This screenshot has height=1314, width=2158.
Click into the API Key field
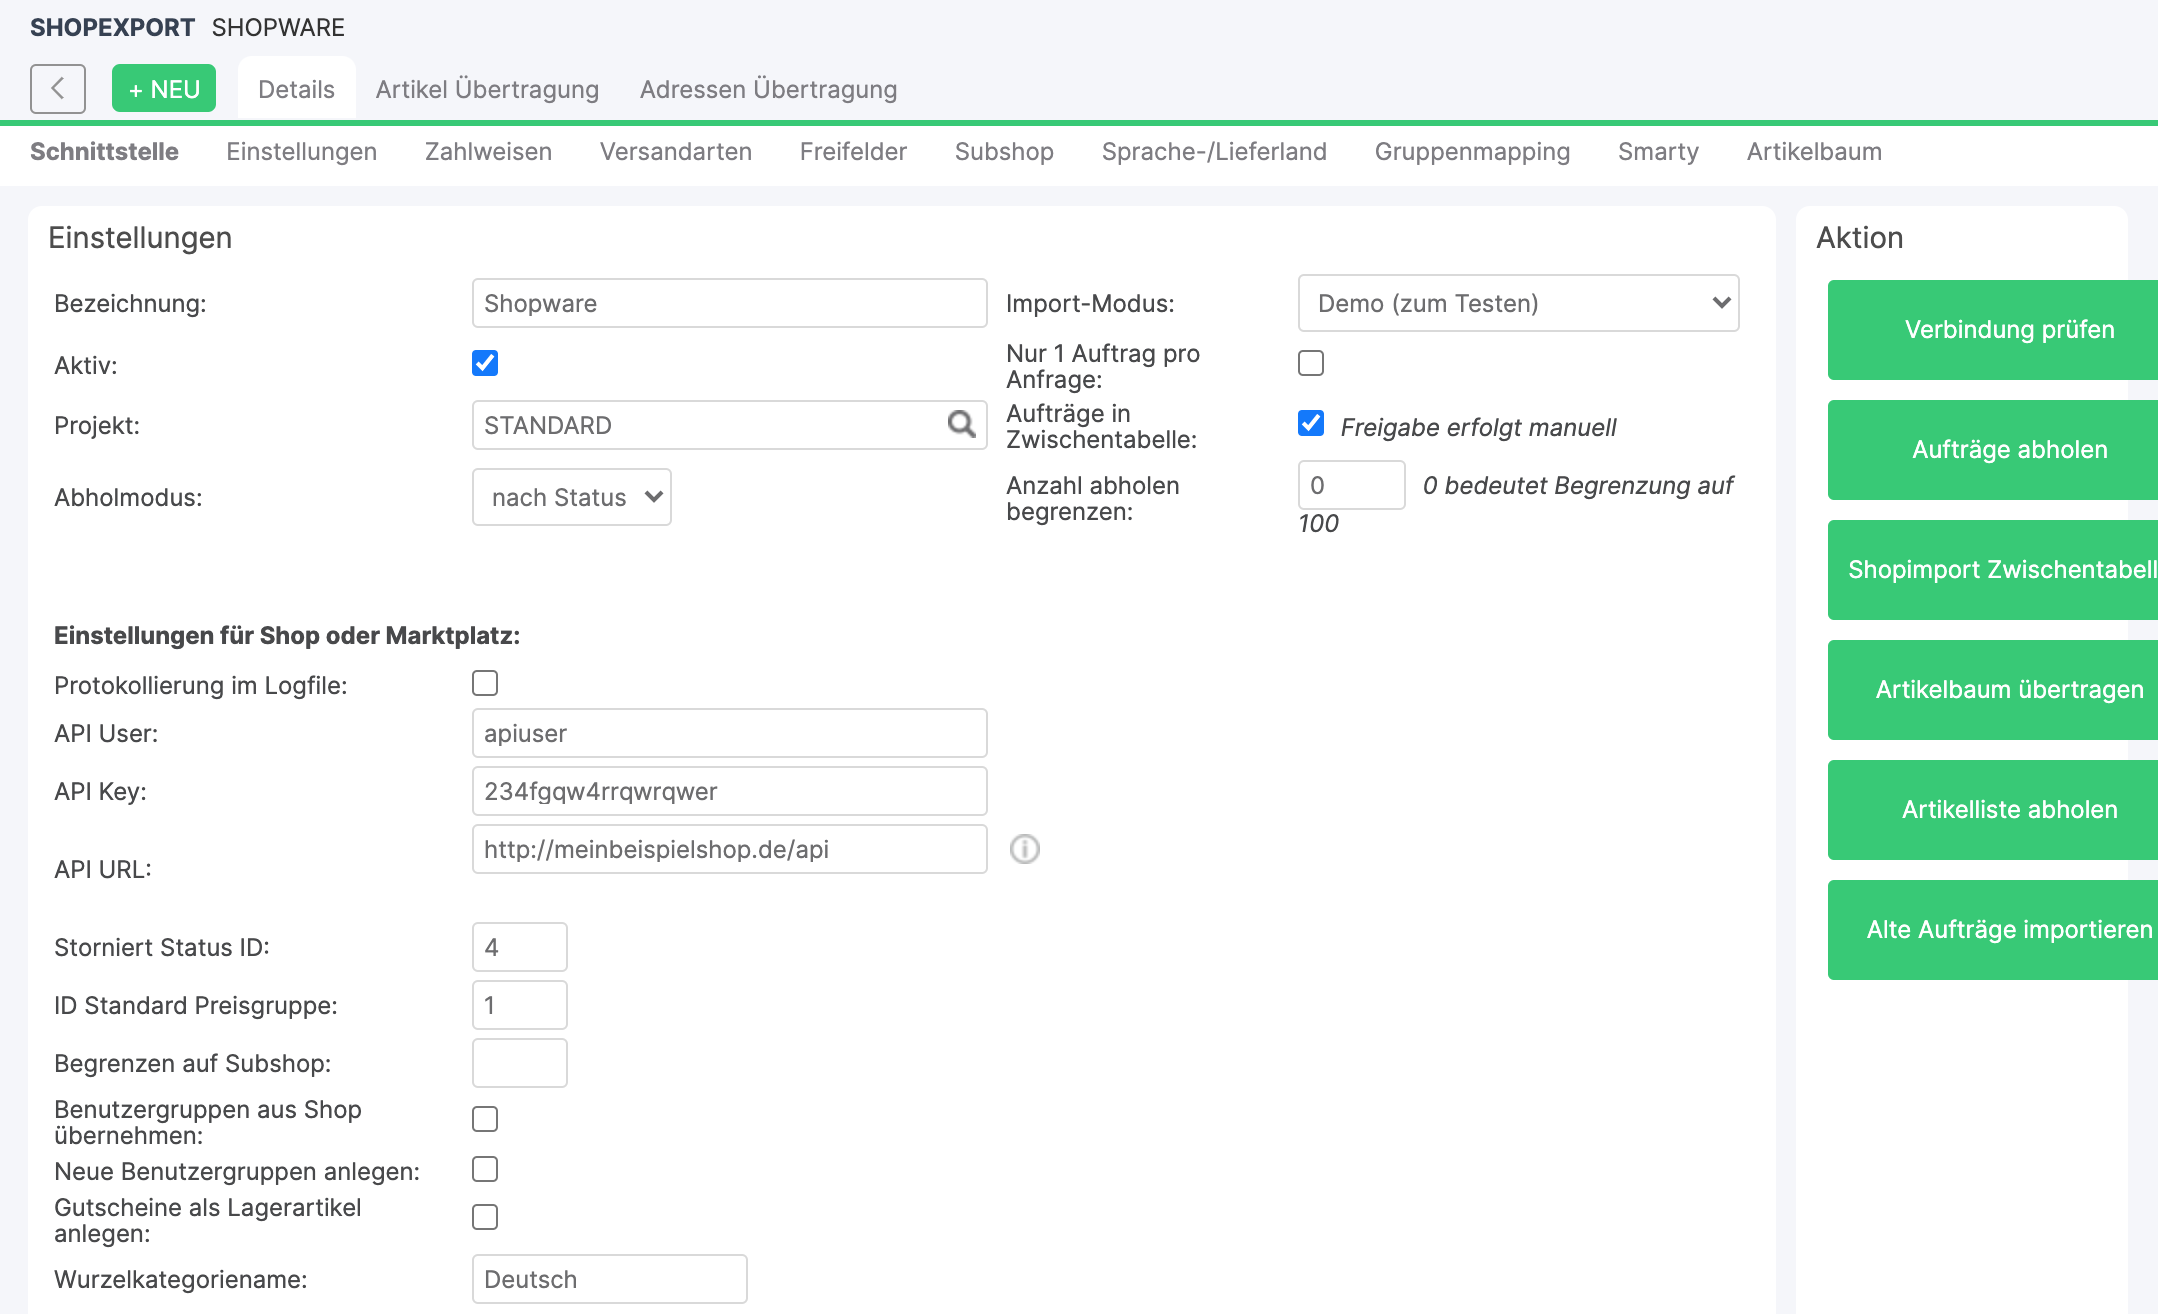pos(729,791)
